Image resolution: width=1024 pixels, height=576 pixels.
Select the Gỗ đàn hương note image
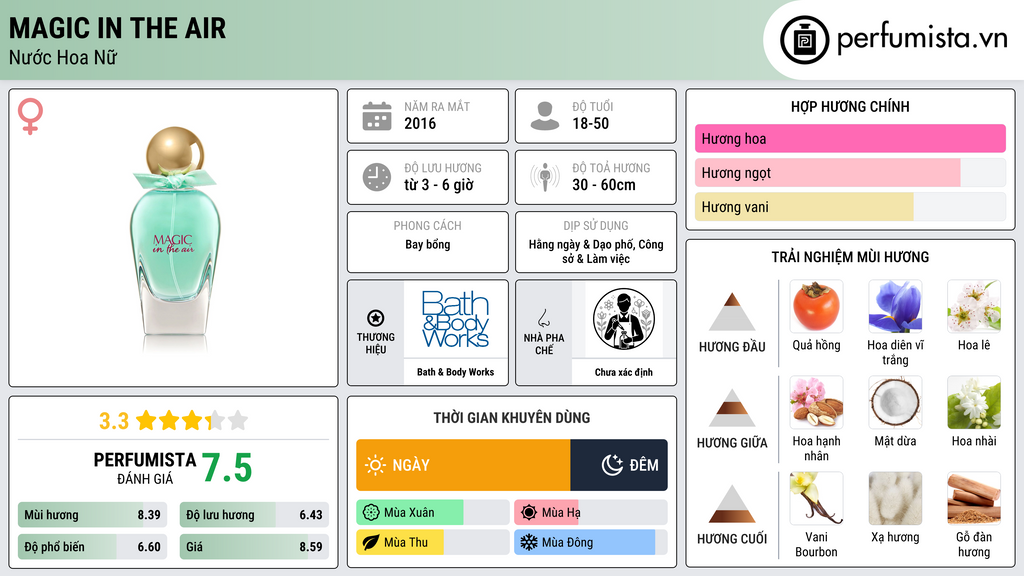[x=974, y=499]
